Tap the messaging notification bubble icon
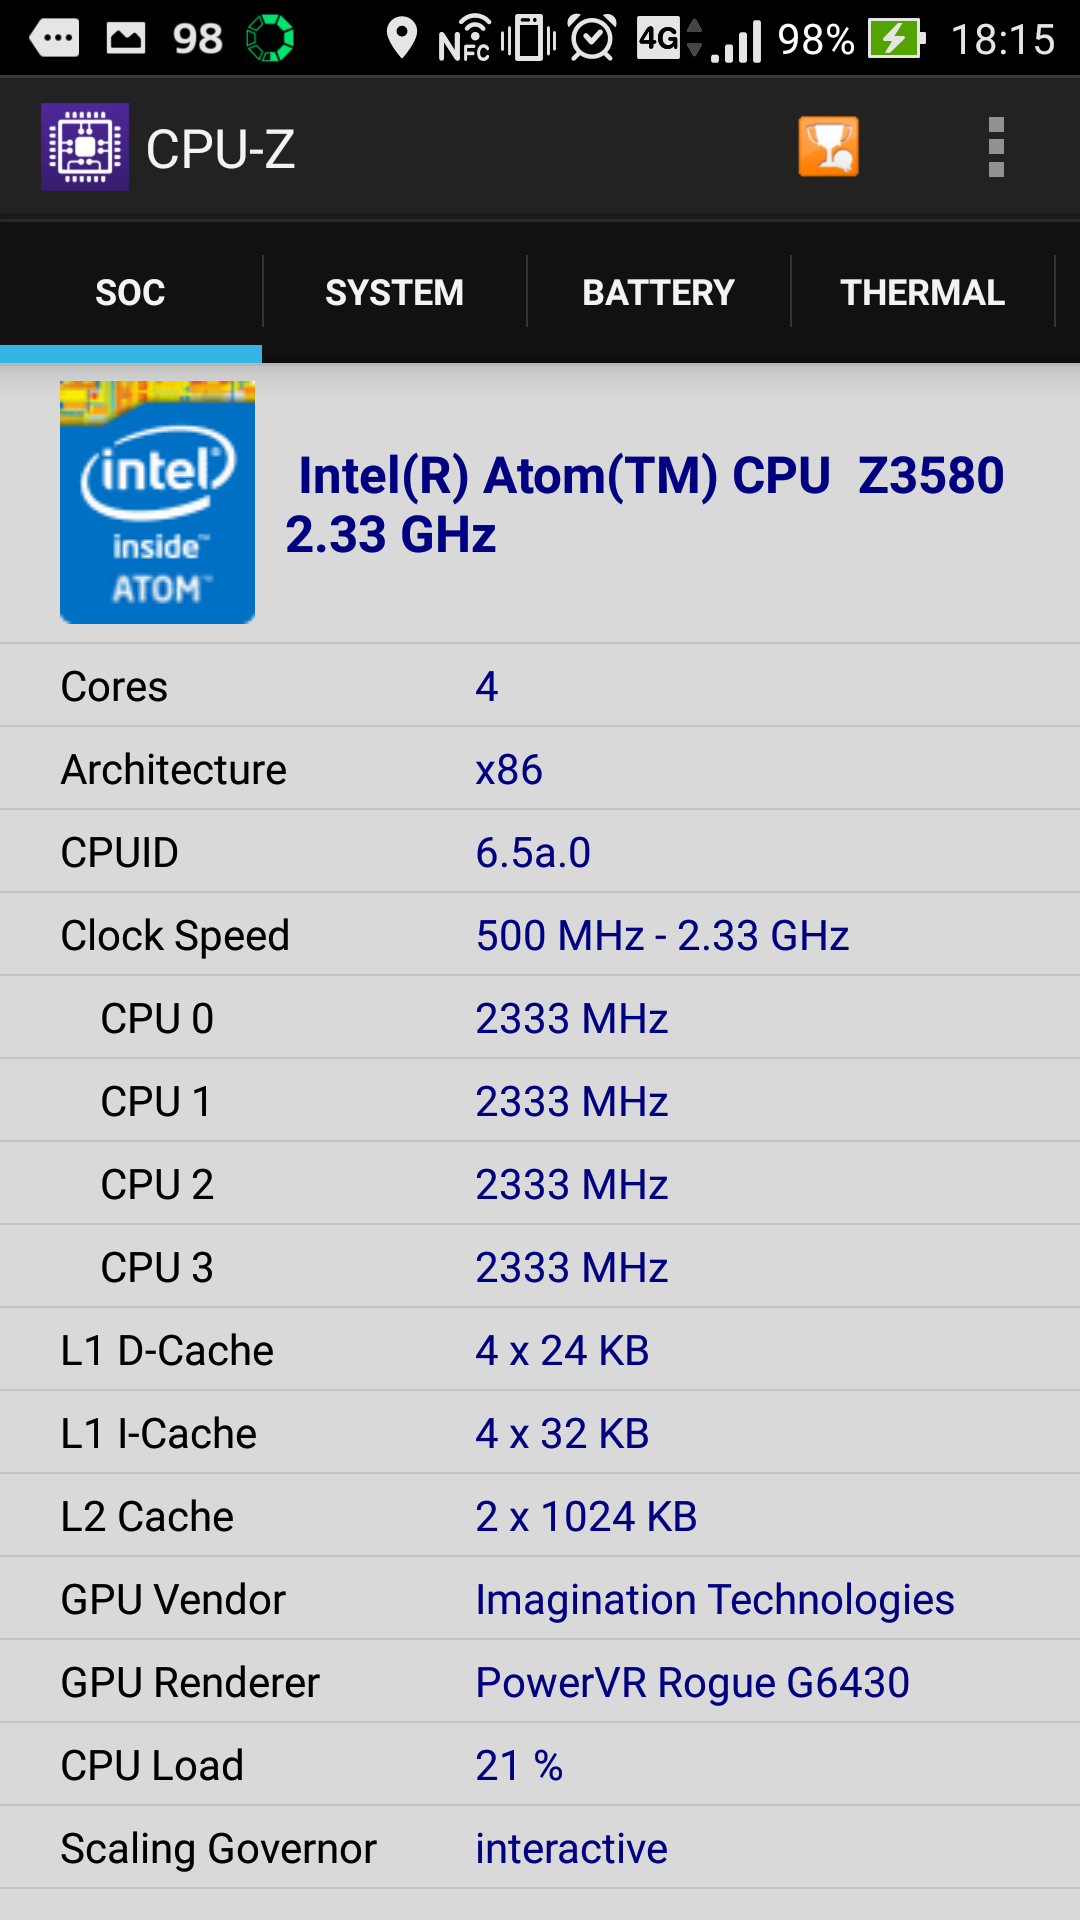This screenshot has height=1920, width=1080. click(54, 39)
